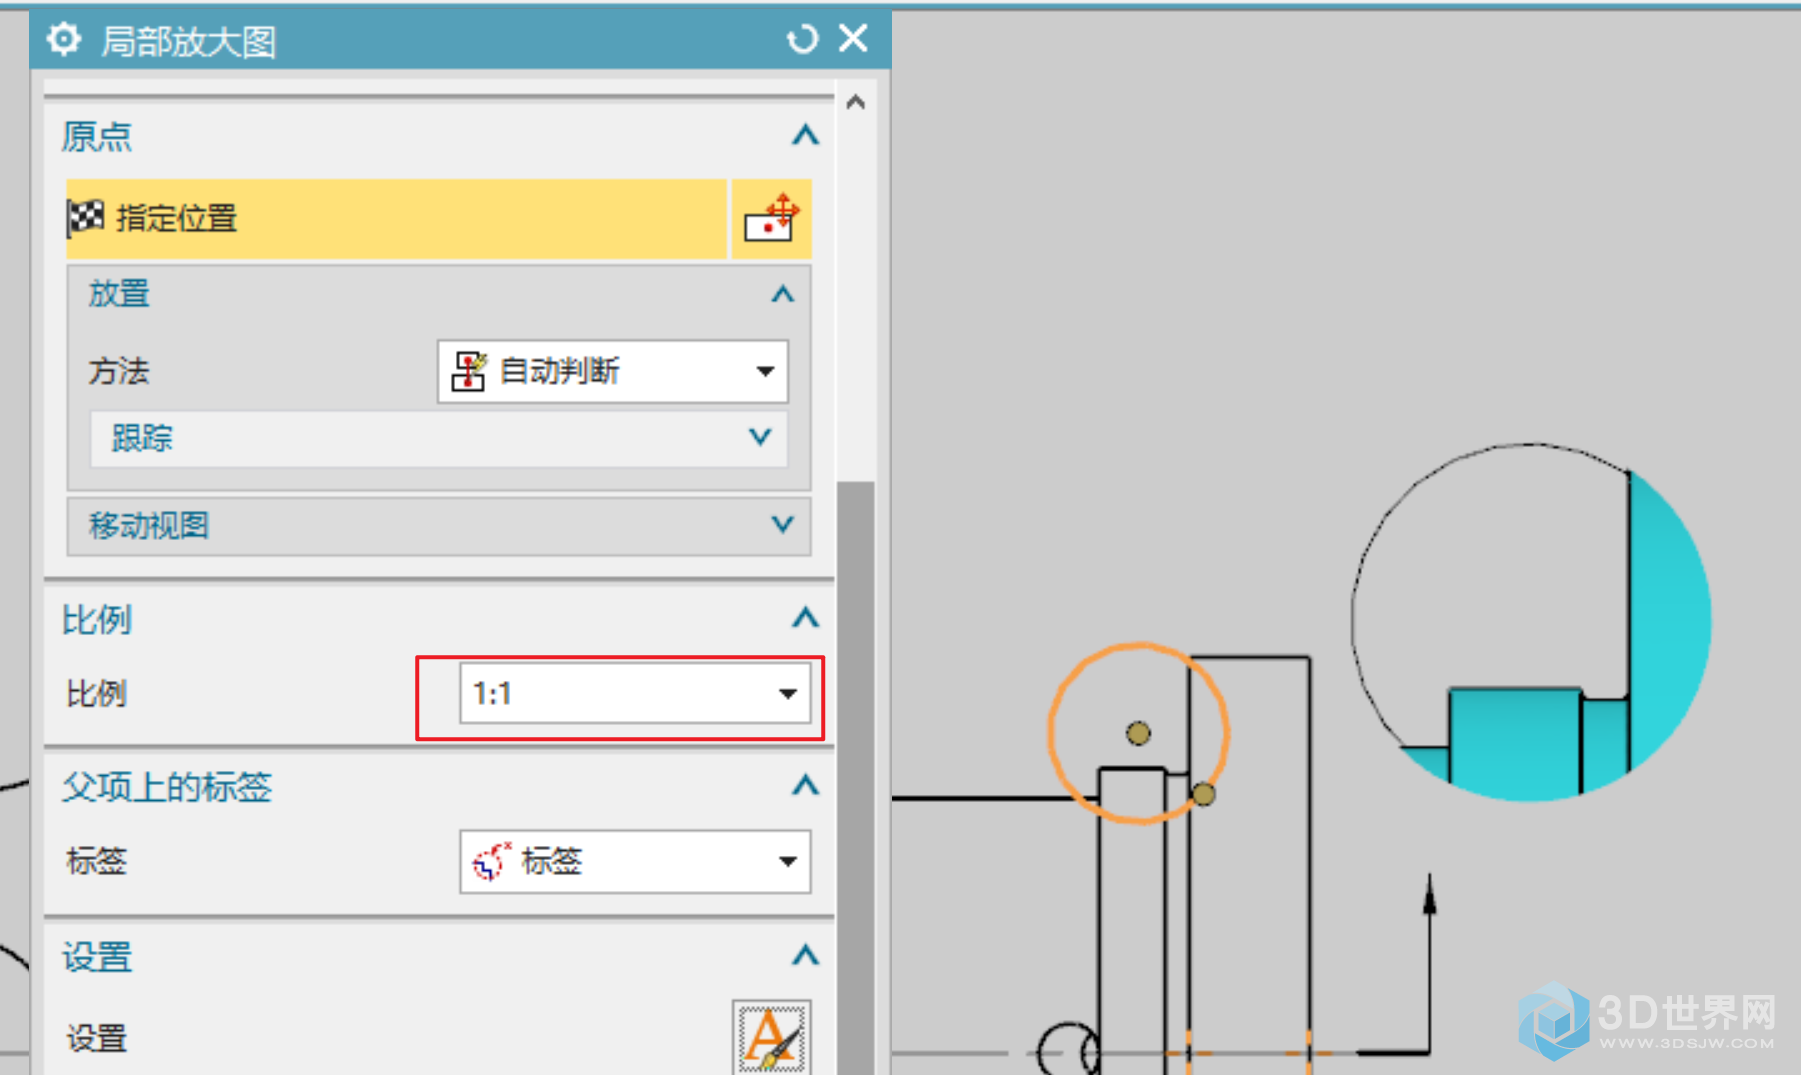
Task: Click the 标签 dropdown's label icon
Action: pos(491,861)
